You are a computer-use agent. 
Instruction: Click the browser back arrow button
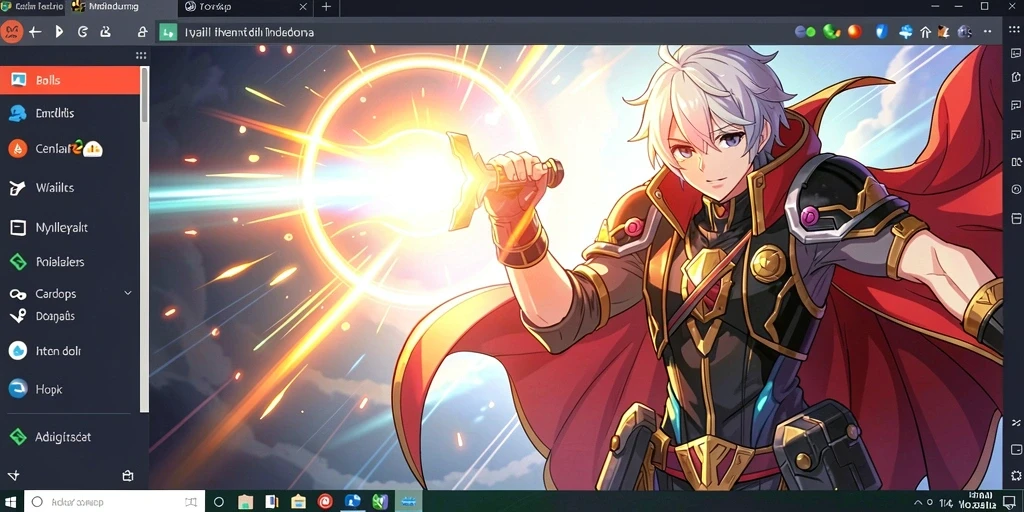(x=35, y=31)
